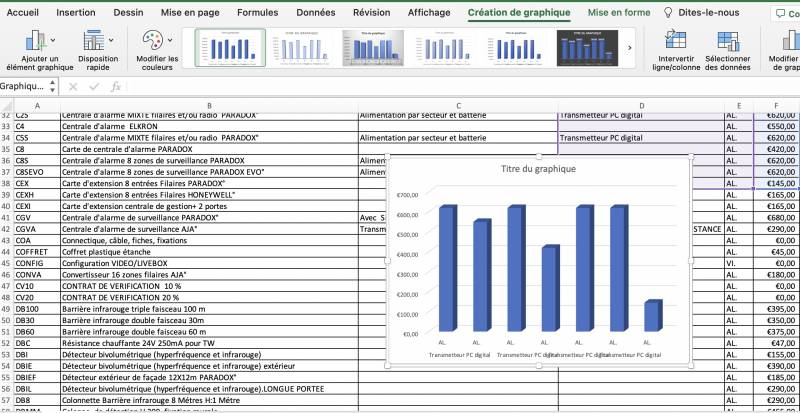Click the select-all corner triangle

pos(7,106)
